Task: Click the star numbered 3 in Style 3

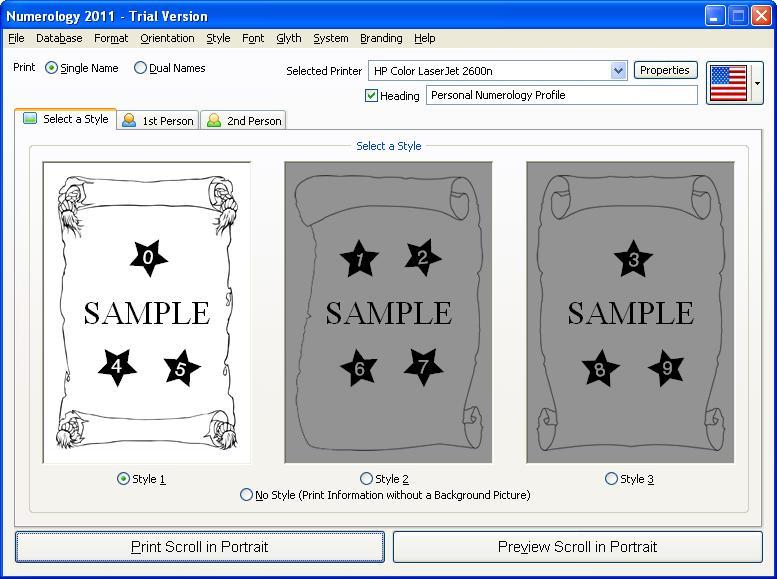Action: click(x=633, y=261)
